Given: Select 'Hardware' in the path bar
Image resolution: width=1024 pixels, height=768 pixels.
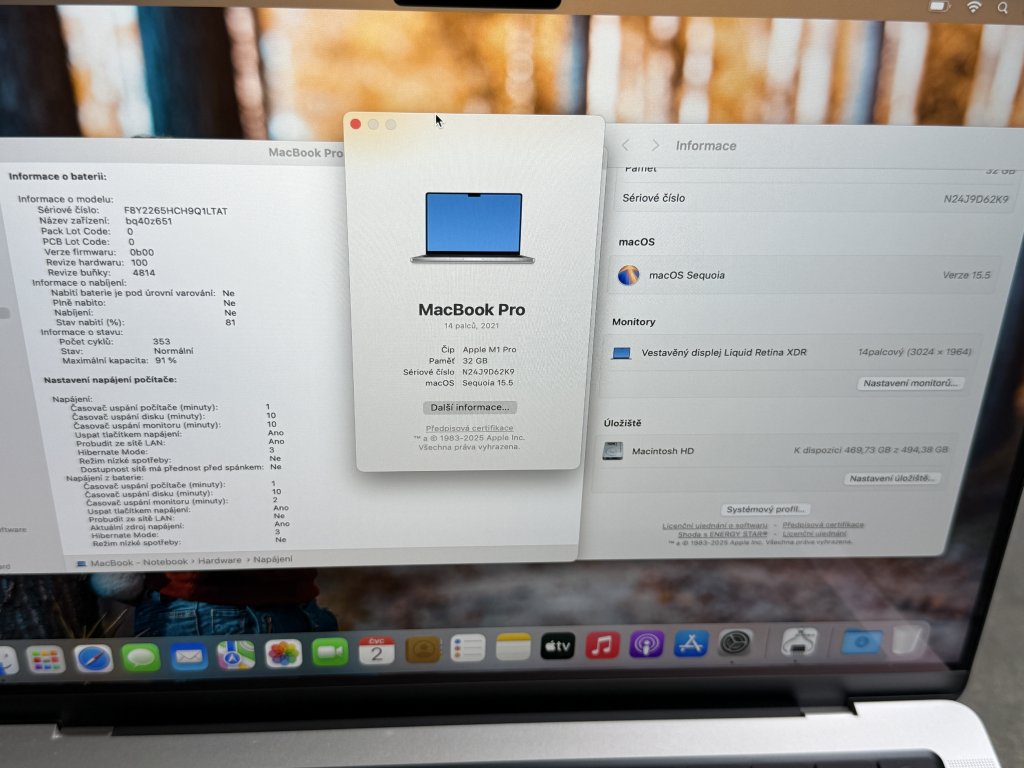Looking at the screenshot, I should pyautogui.click(x=219, y=560).
